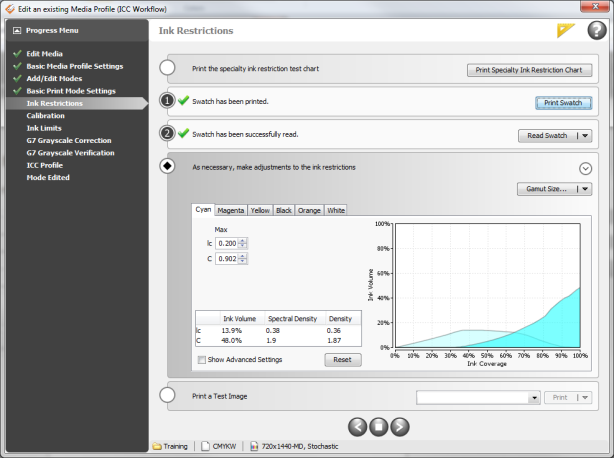Open the help question mark icon

coord(596,30)
